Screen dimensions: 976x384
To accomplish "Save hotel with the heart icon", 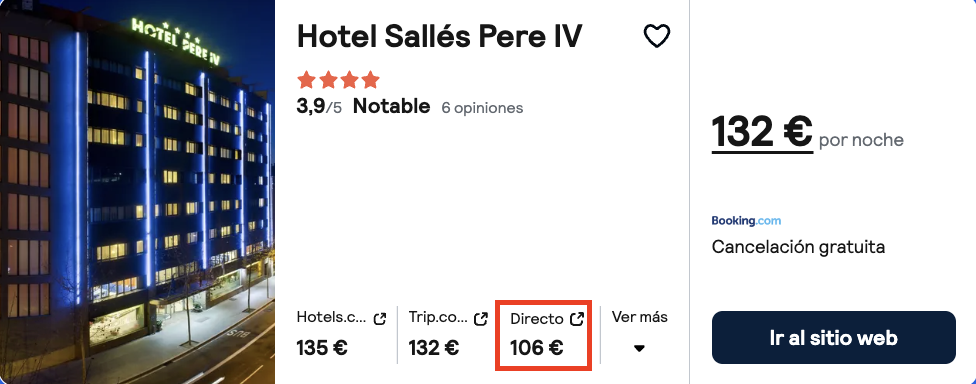I will (657, 37).
